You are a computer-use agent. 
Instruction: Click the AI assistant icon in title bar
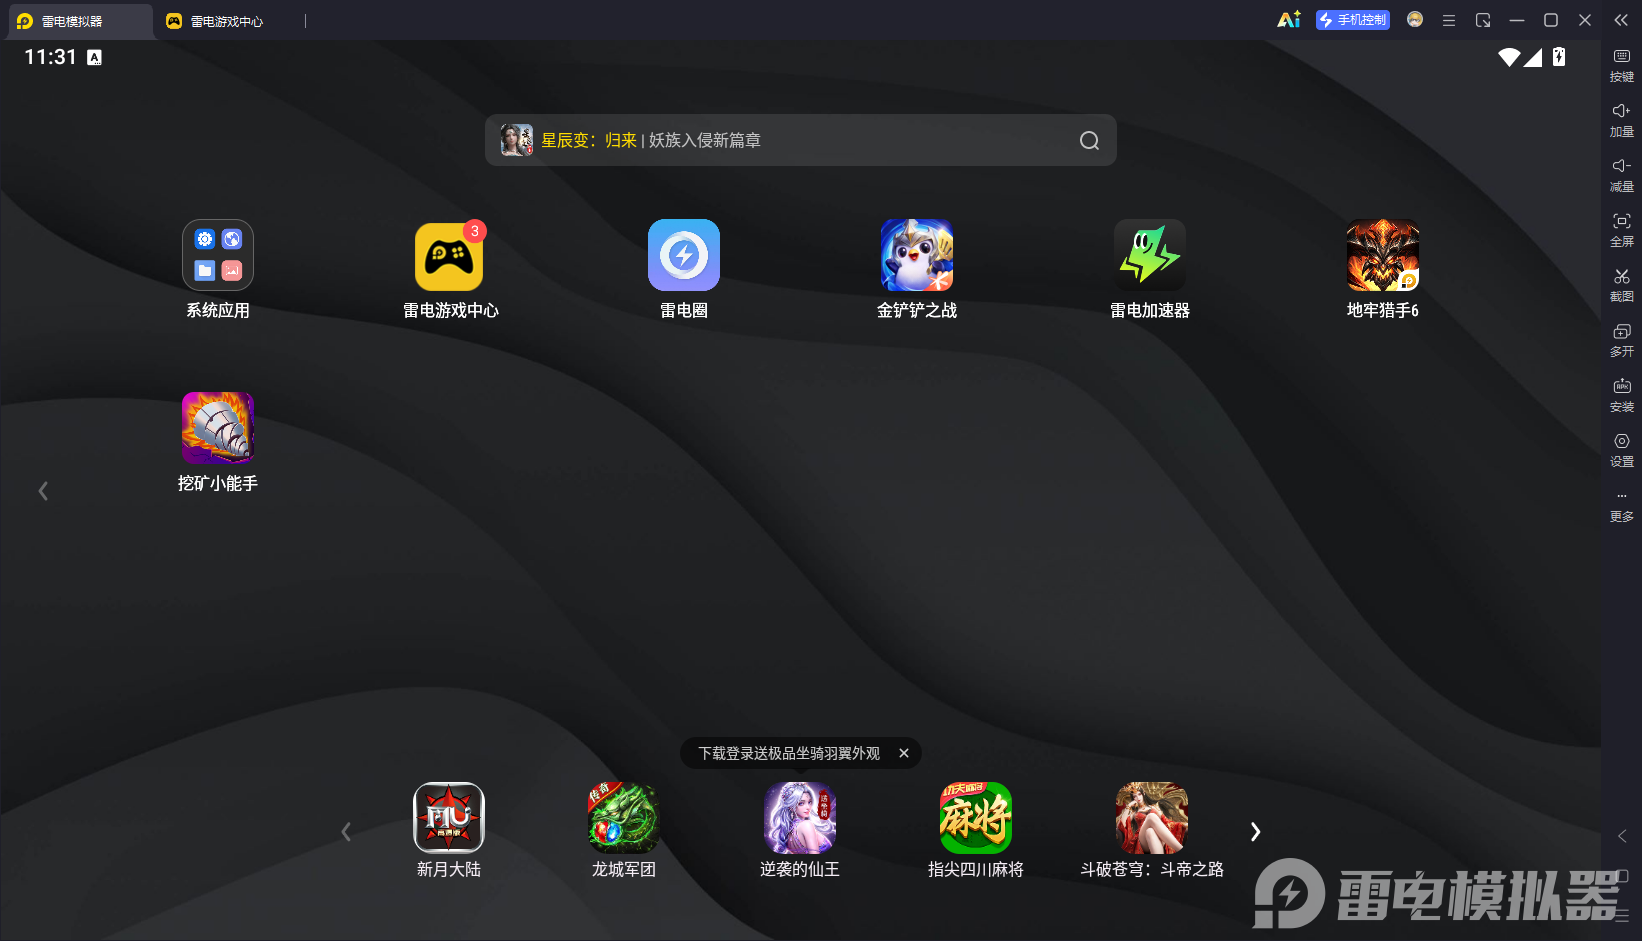1289,20
